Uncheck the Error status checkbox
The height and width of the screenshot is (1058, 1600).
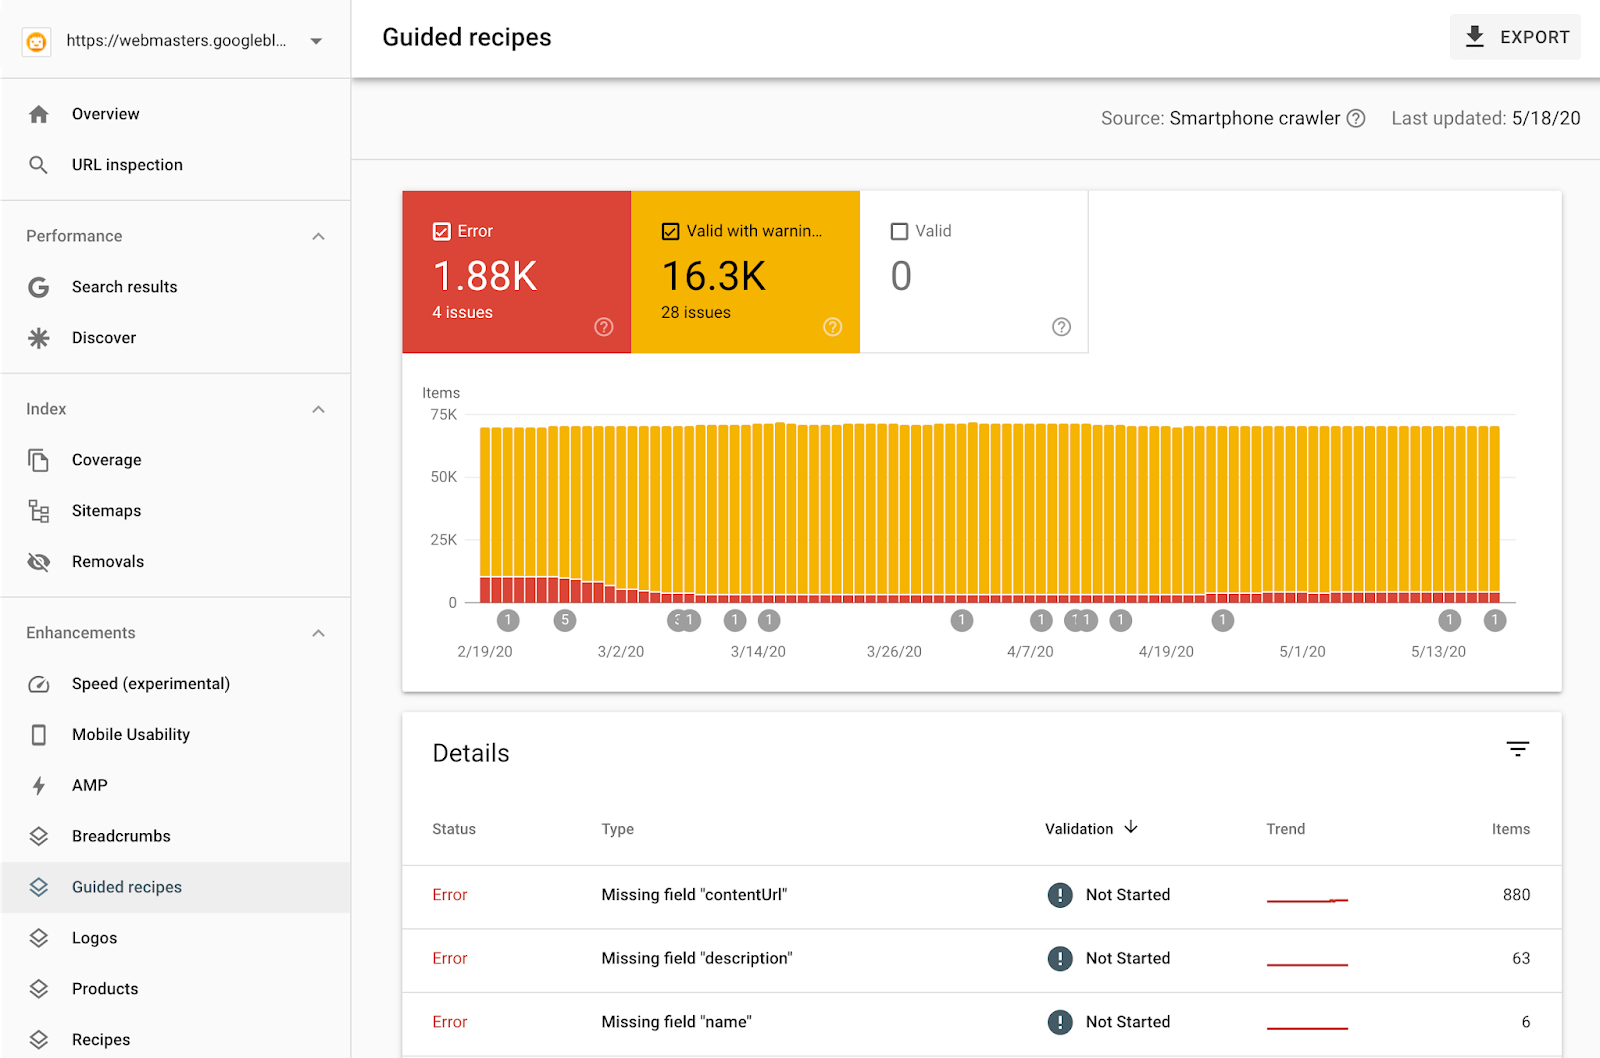443,230
